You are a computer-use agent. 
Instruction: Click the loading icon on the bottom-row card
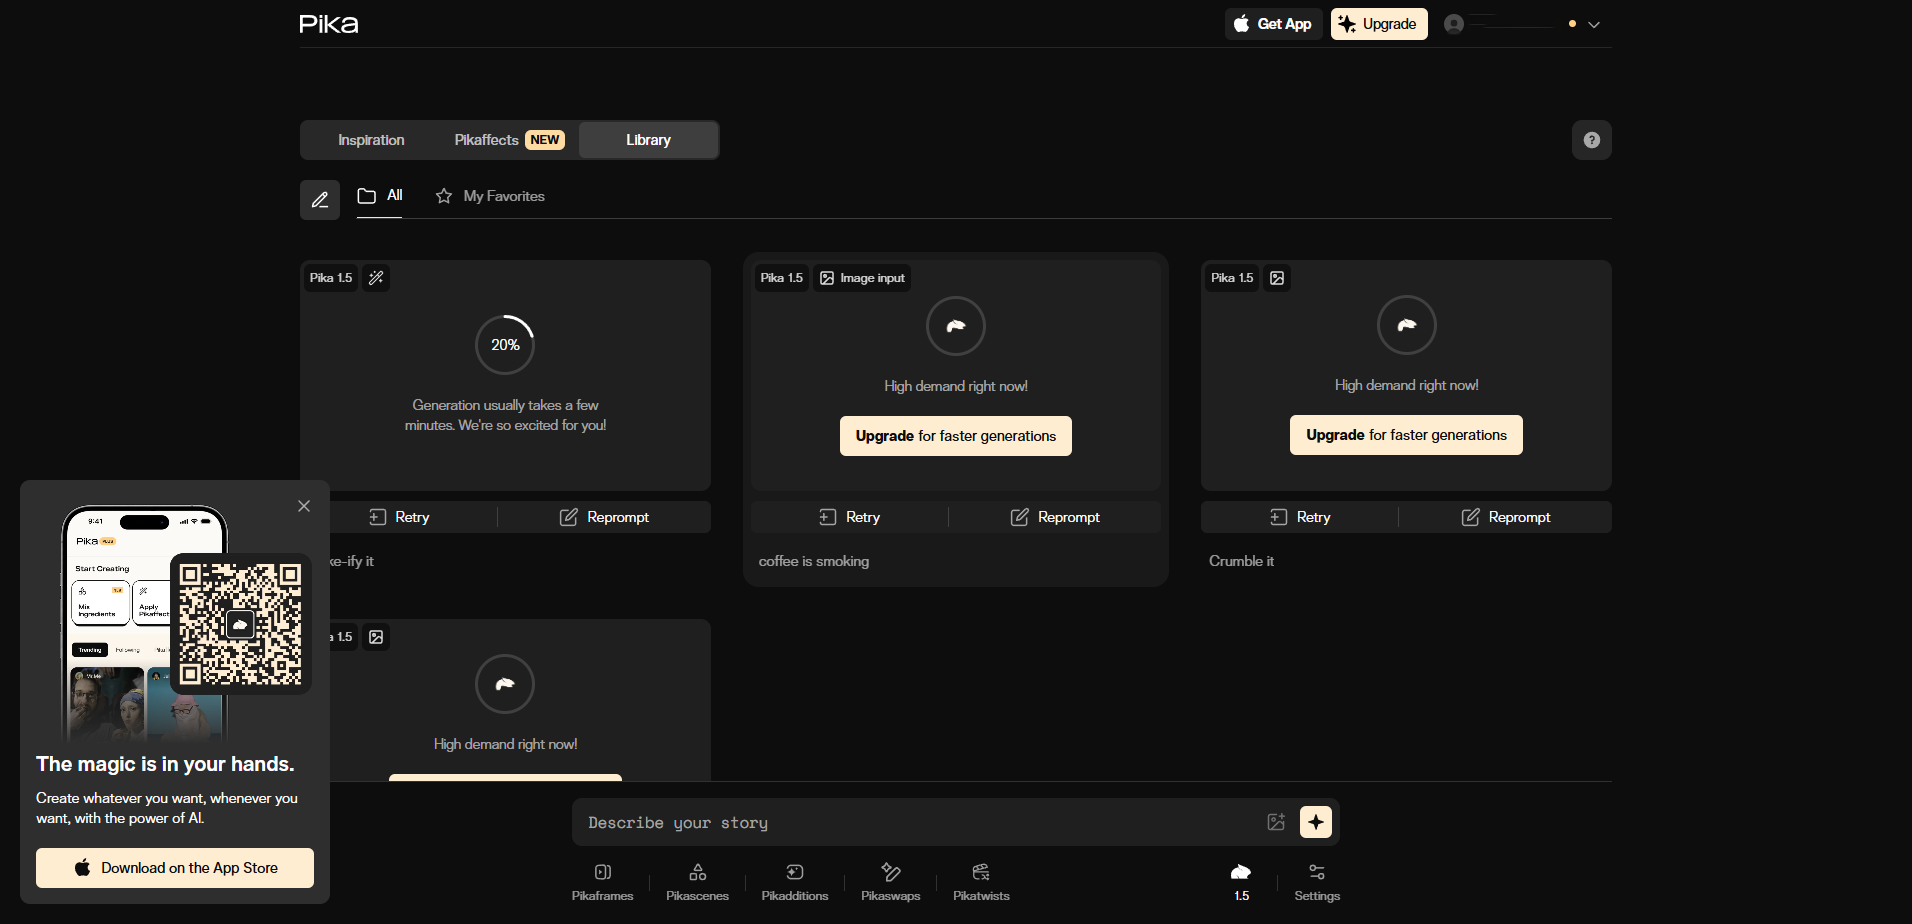505,684
